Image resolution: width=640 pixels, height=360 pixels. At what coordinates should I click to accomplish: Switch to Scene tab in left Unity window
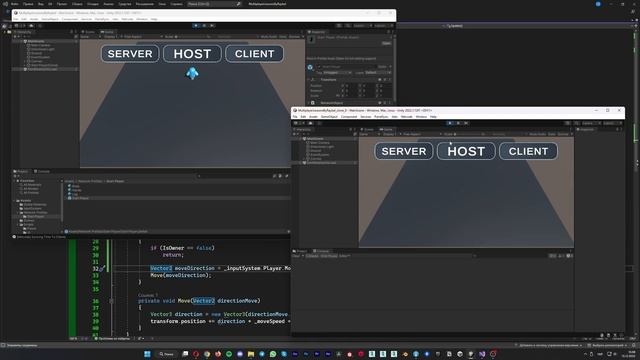88,32
